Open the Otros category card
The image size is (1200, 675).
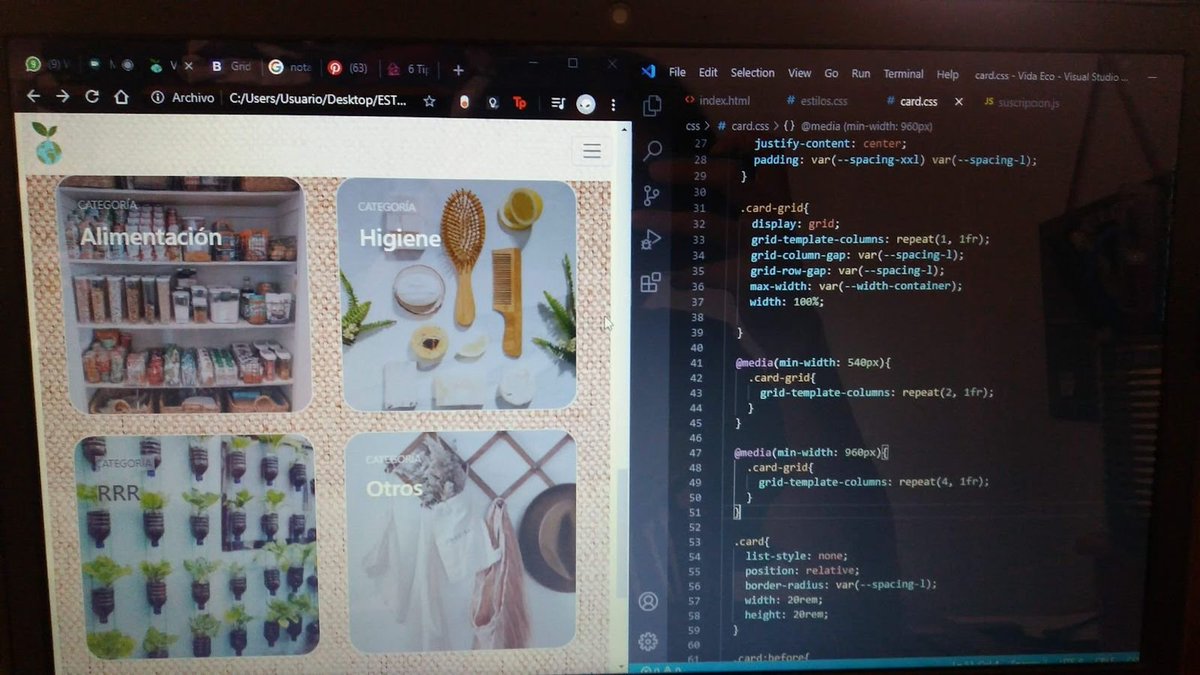pos(461,541)
